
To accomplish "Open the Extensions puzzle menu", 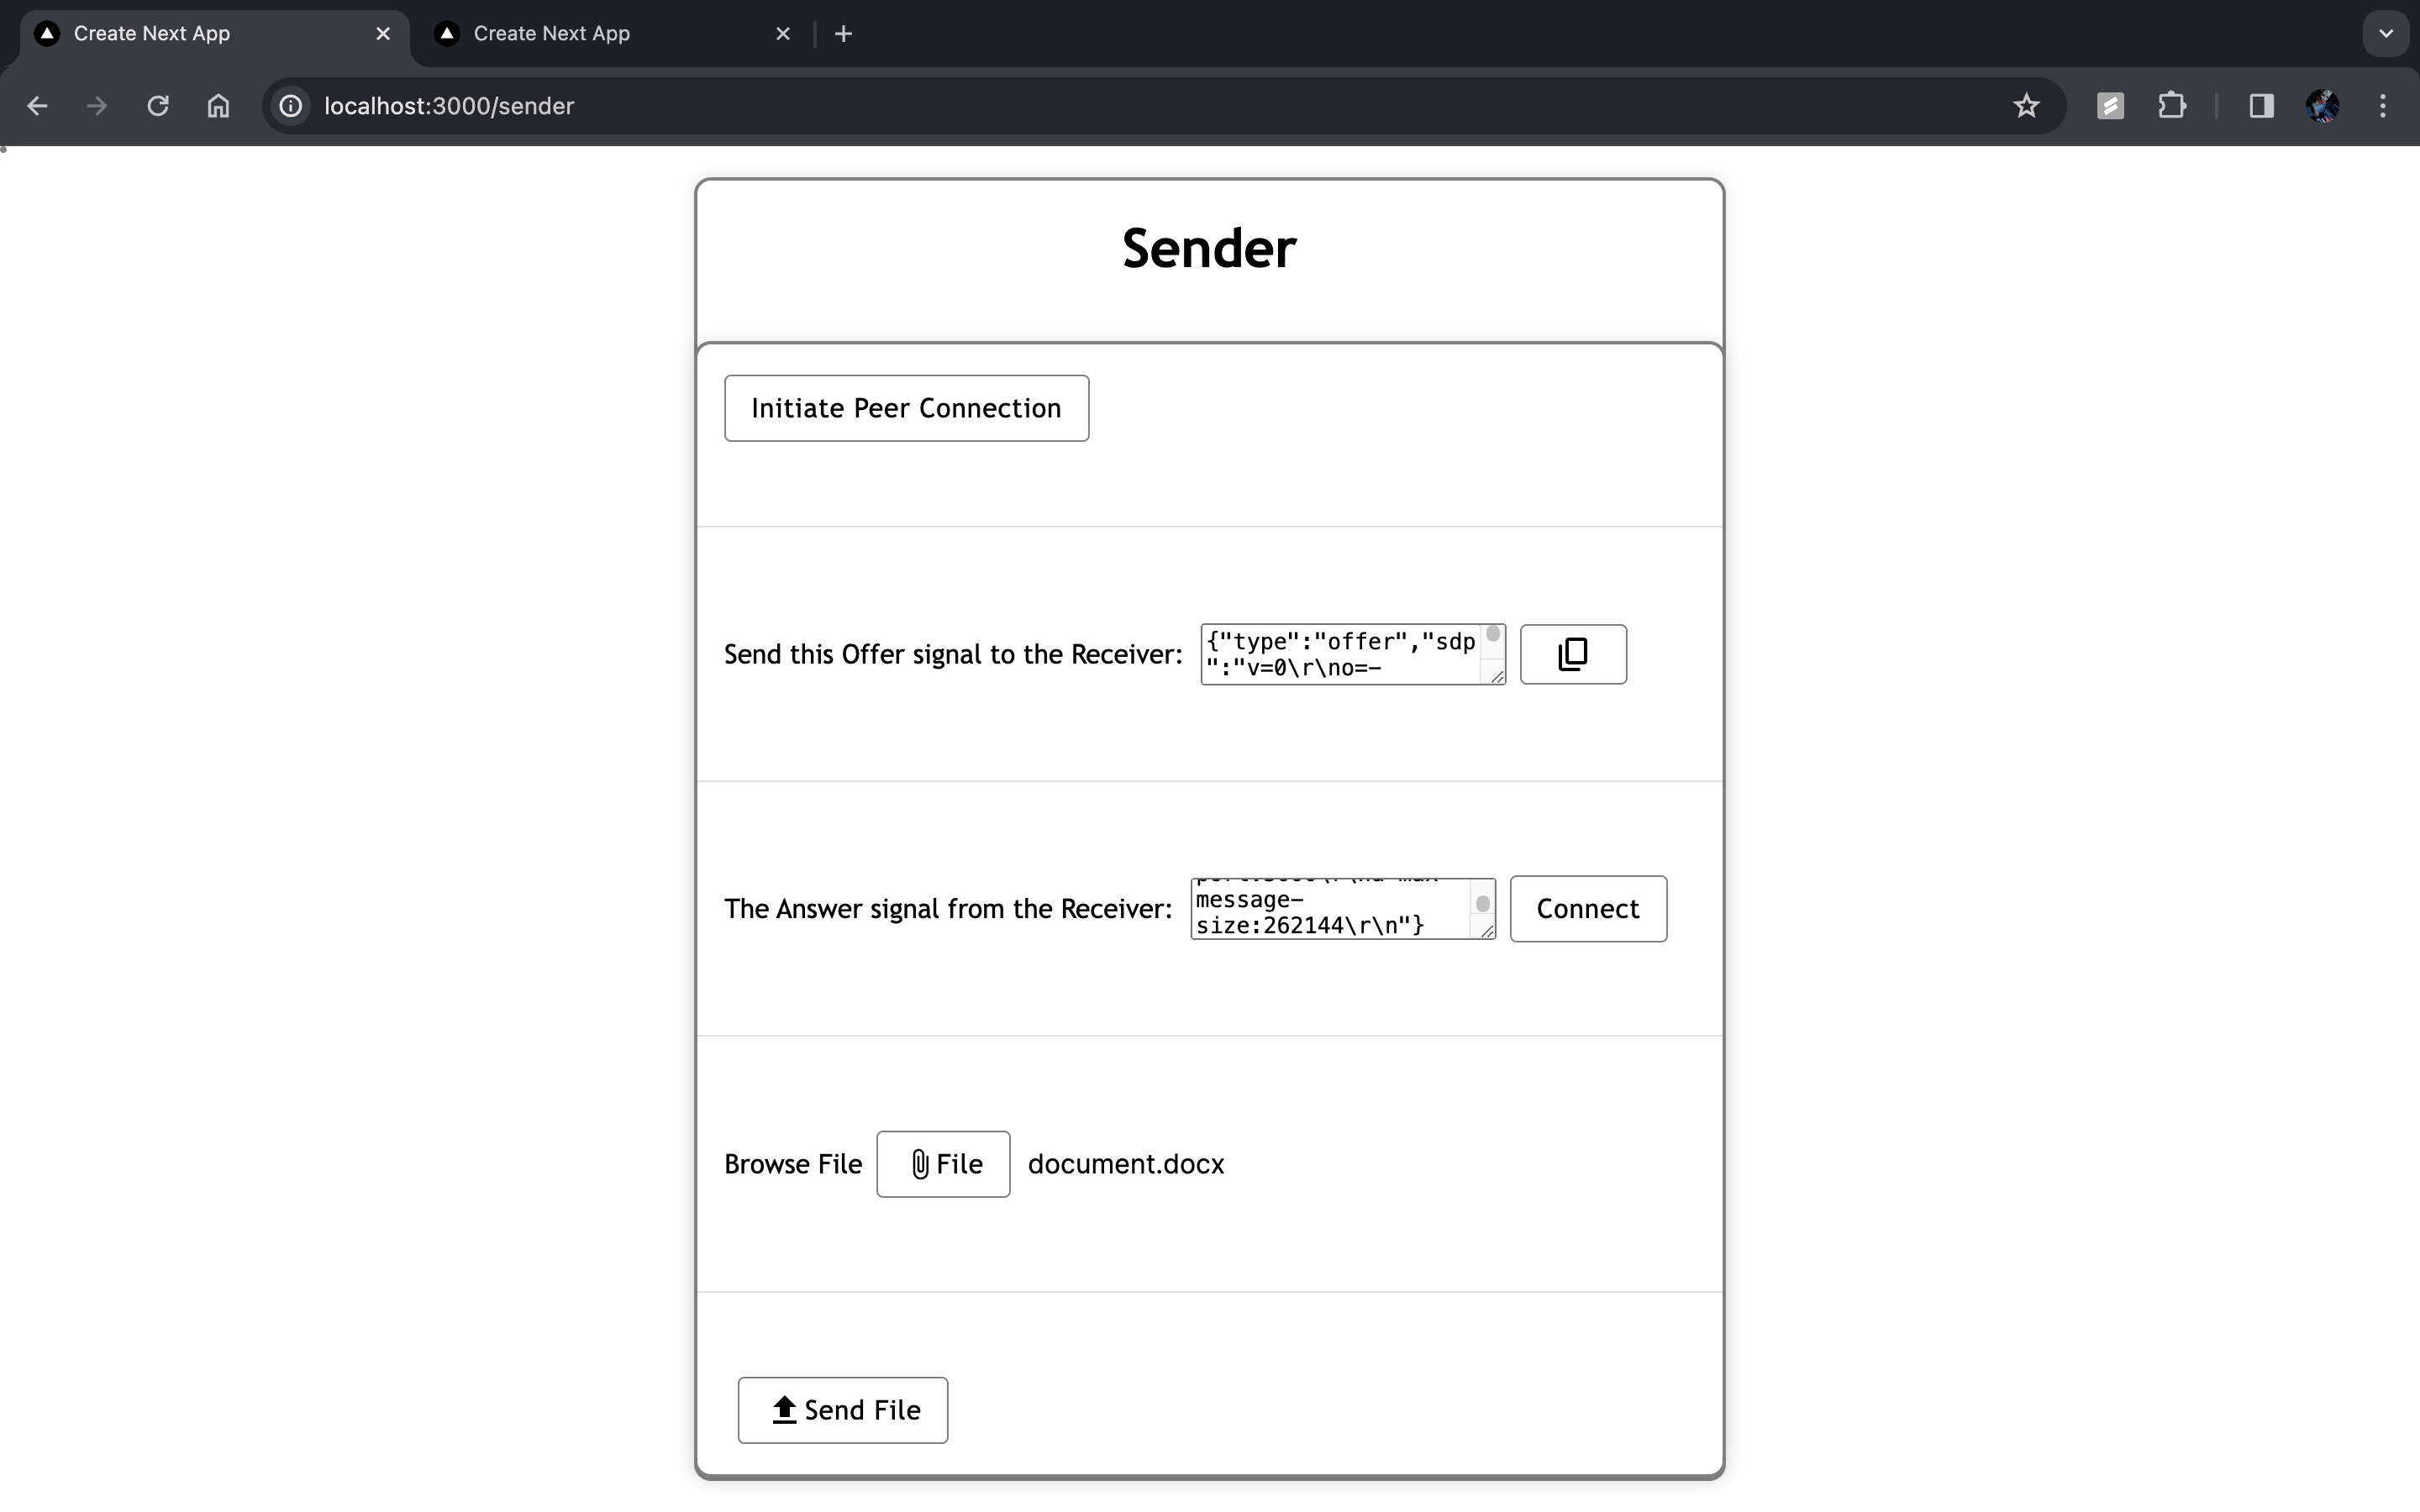I will tap(2172, 106).
